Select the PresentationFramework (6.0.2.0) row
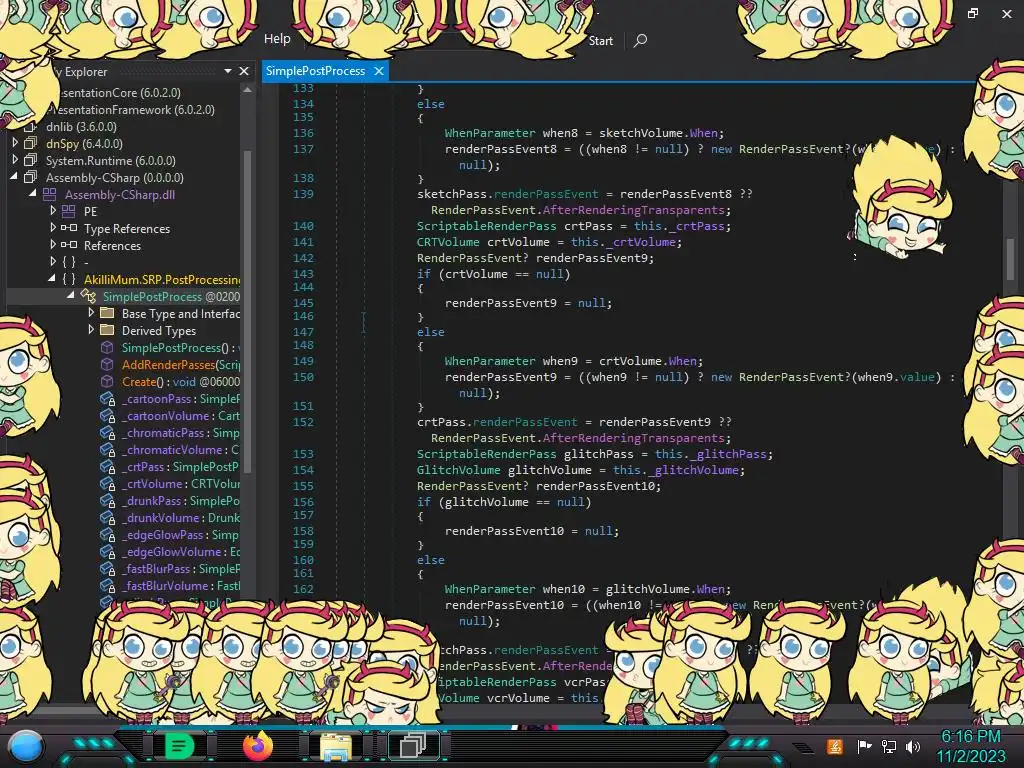This screenshot has height=768, width=1024. click(130, 109)
